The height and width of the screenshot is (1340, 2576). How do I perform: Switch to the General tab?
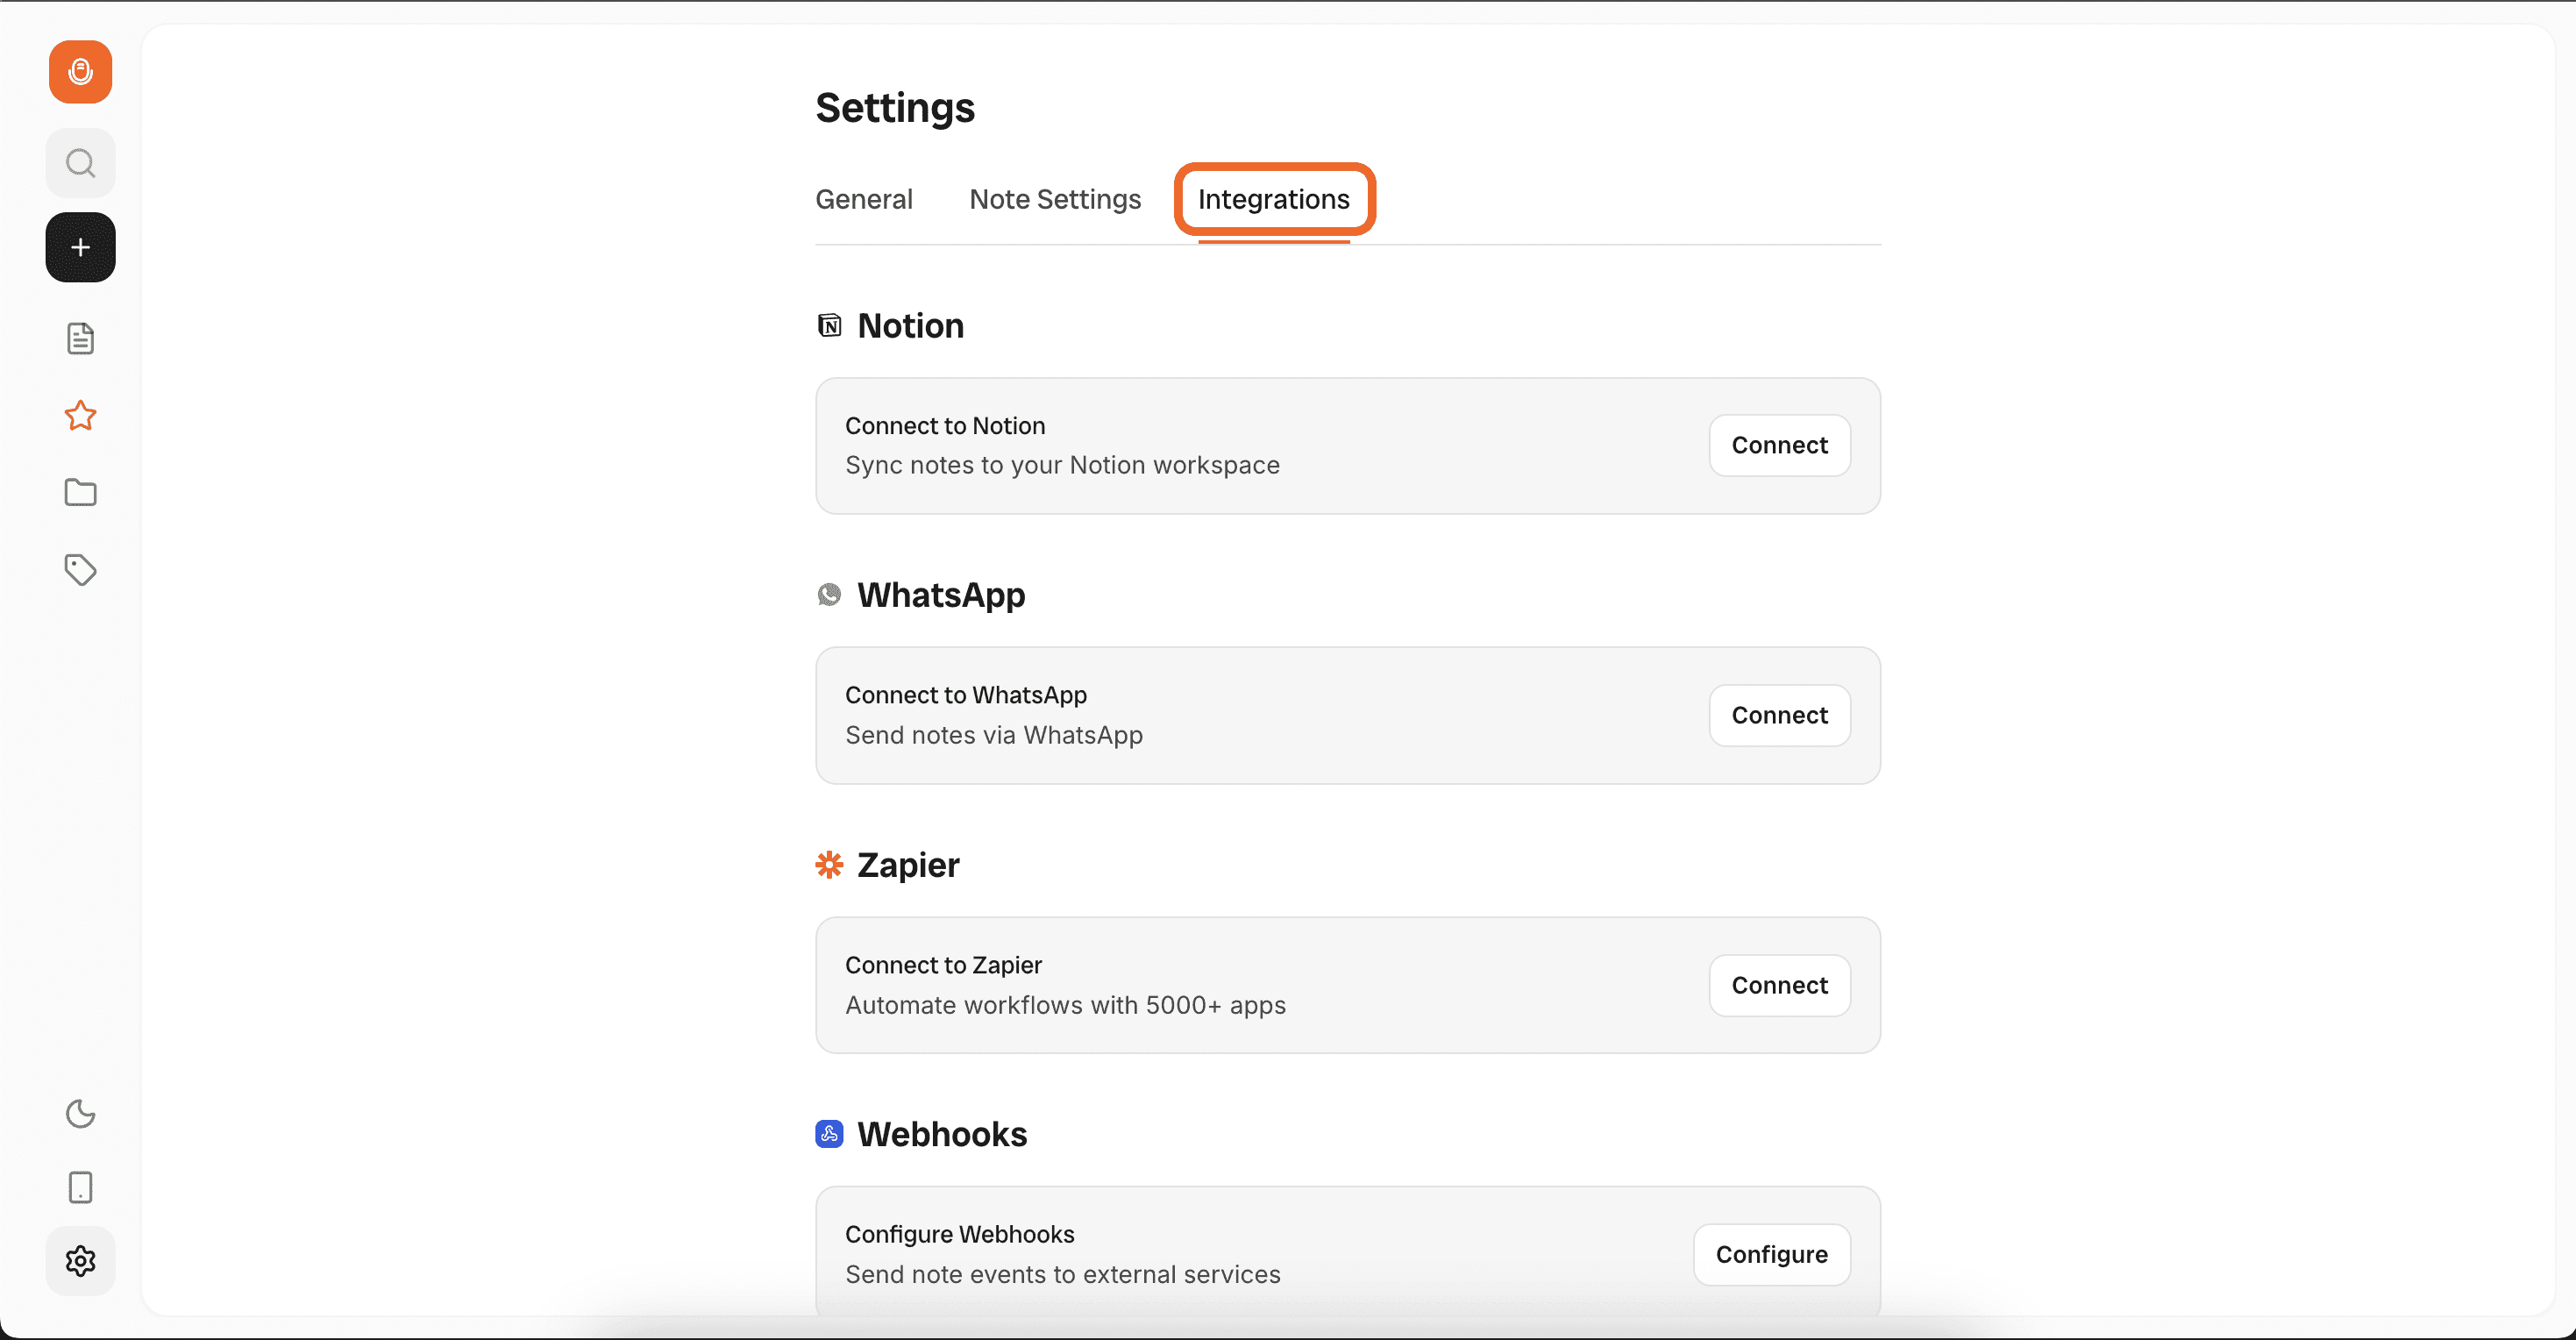pyautogui.click(x=863, y=199)
